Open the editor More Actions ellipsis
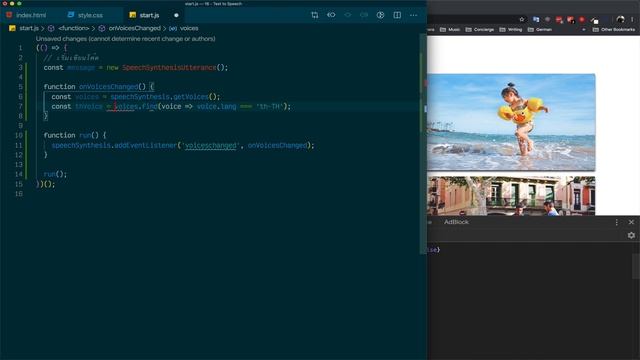 point(413,15)
